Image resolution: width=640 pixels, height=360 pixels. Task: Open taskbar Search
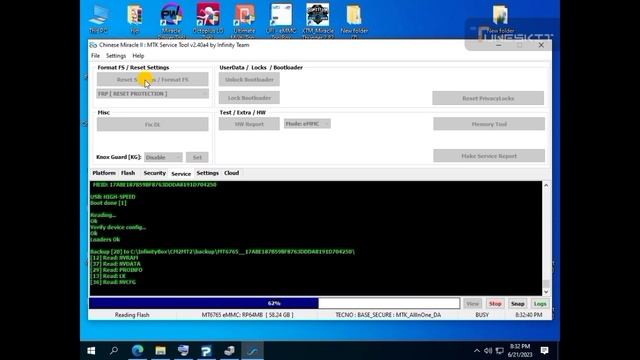[114, 350]
